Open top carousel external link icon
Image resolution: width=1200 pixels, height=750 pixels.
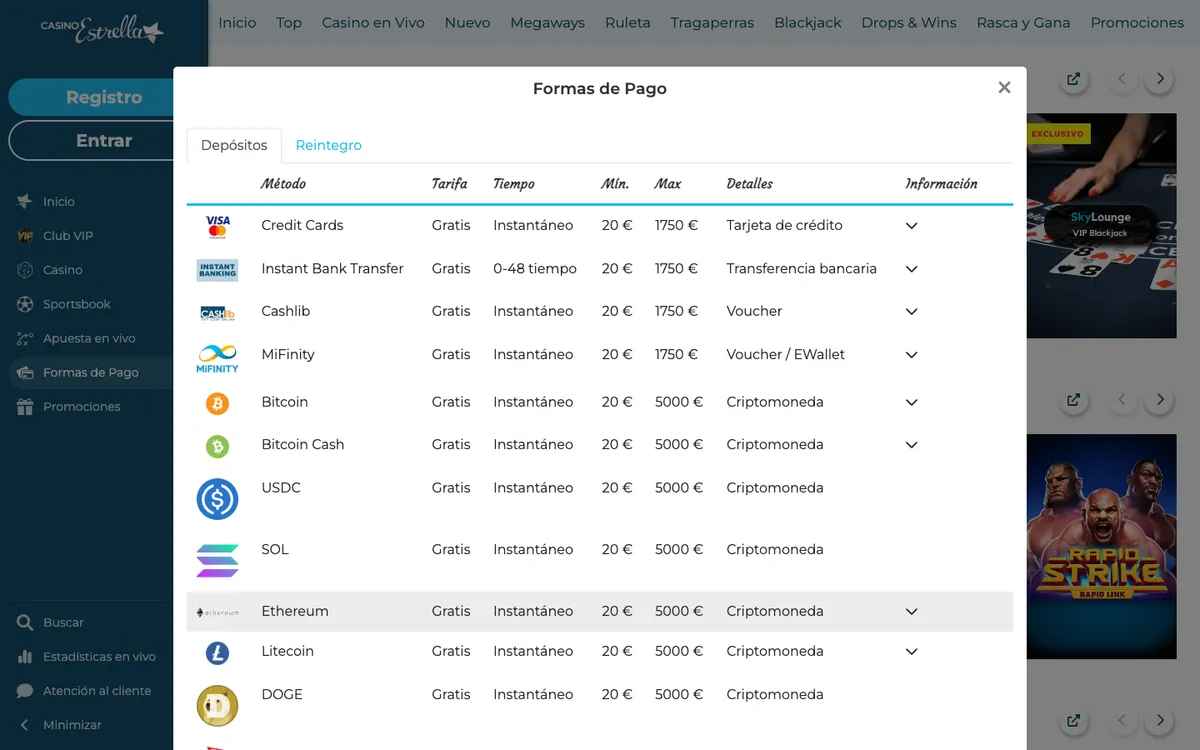pos(1073,79)
